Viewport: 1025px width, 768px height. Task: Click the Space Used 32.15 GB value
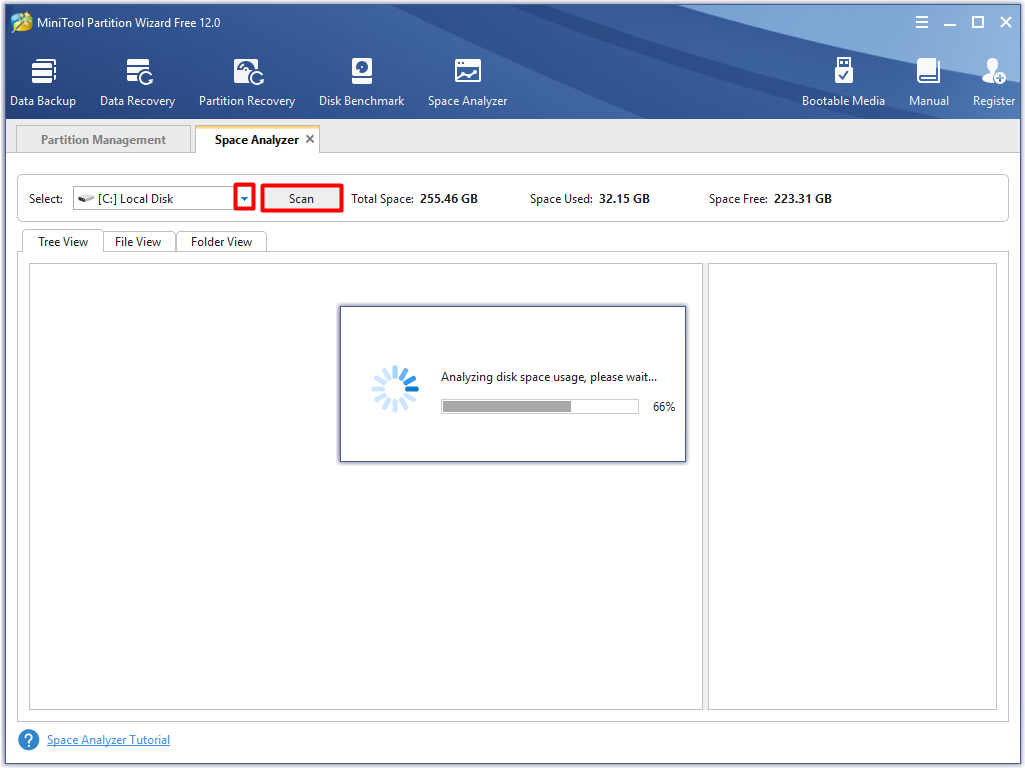[x=624, y=199]
